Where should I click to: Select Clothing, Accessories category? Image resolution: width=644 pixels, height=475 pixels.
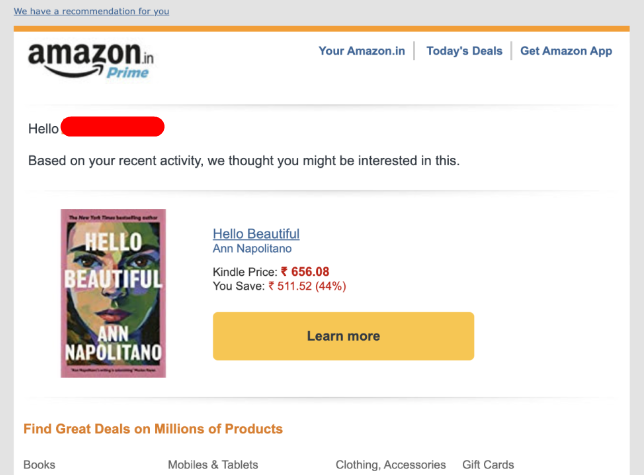click(x=391, y=465)
